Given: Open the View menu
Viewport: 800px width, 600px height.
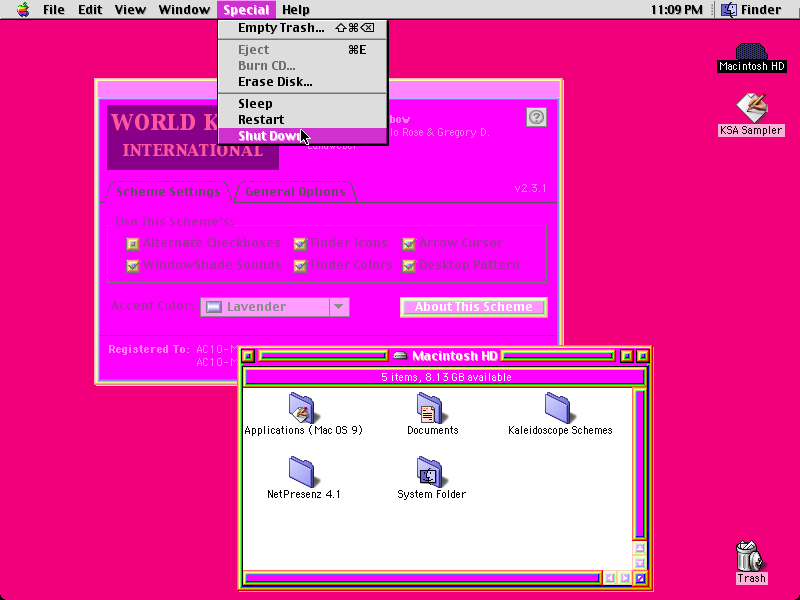Looking at the screenshot, I should pos(130,10).
